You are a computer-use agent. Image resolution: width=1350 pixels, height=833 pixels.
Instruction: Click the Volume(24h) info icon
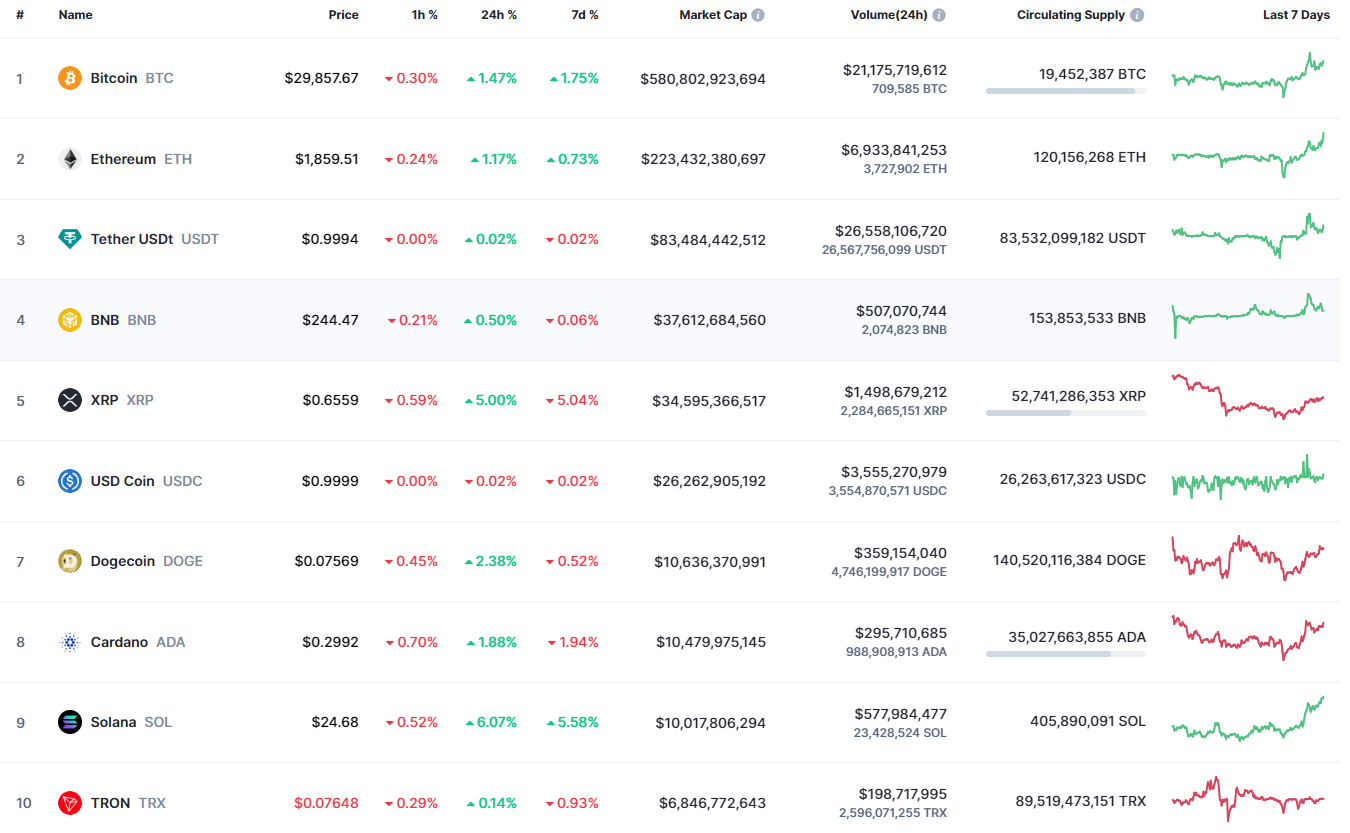click(938, 14)
